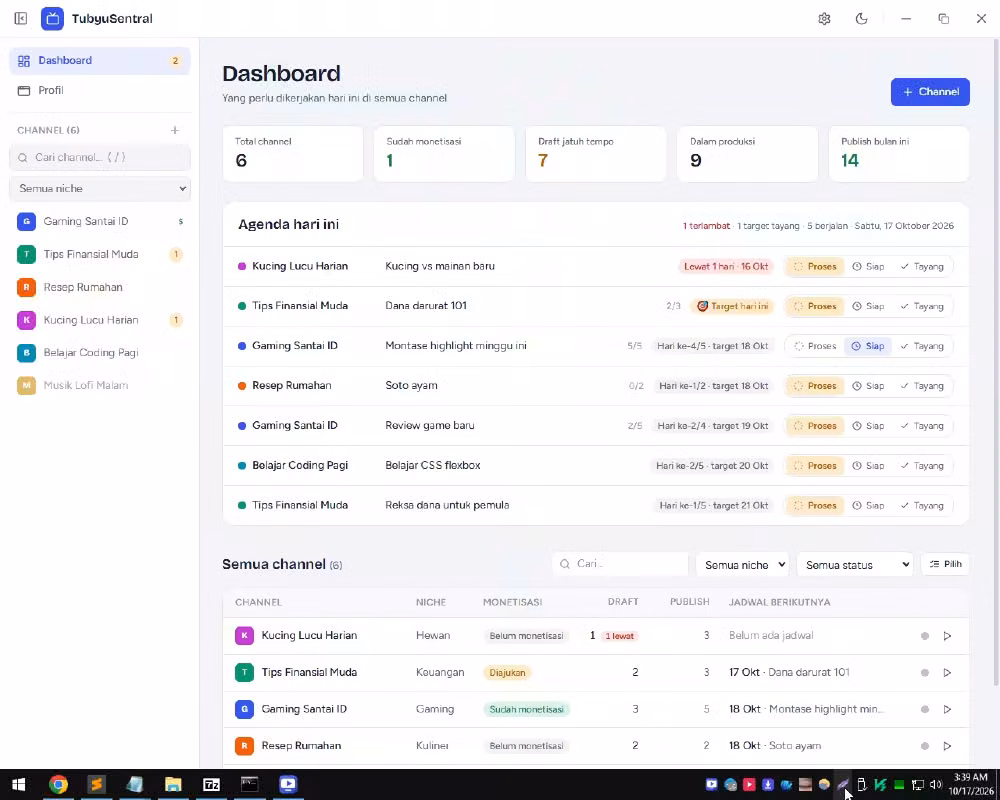Open Publish bulan ini stat card

(x=899, y=154)
